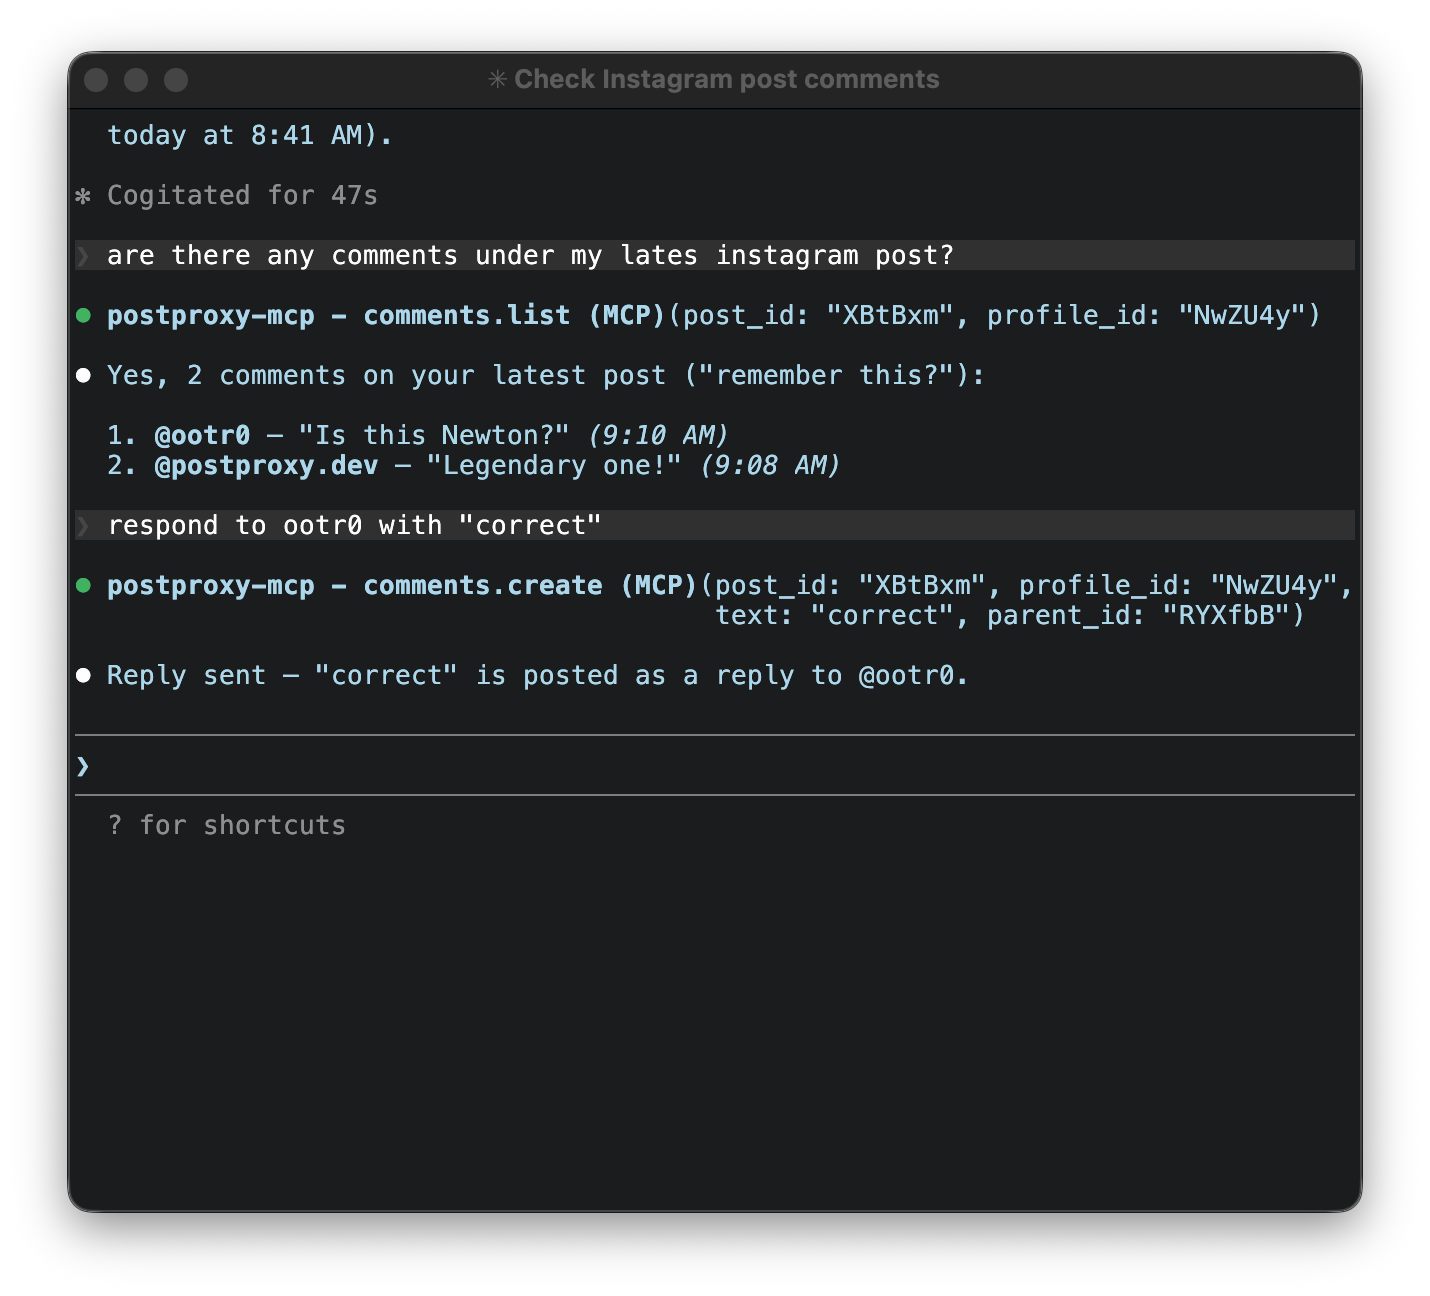The width and height of the screenshot is (1430, 1296).
Task: Click the white bullet beside 'Reply sent'
Action: coord(84,676)
